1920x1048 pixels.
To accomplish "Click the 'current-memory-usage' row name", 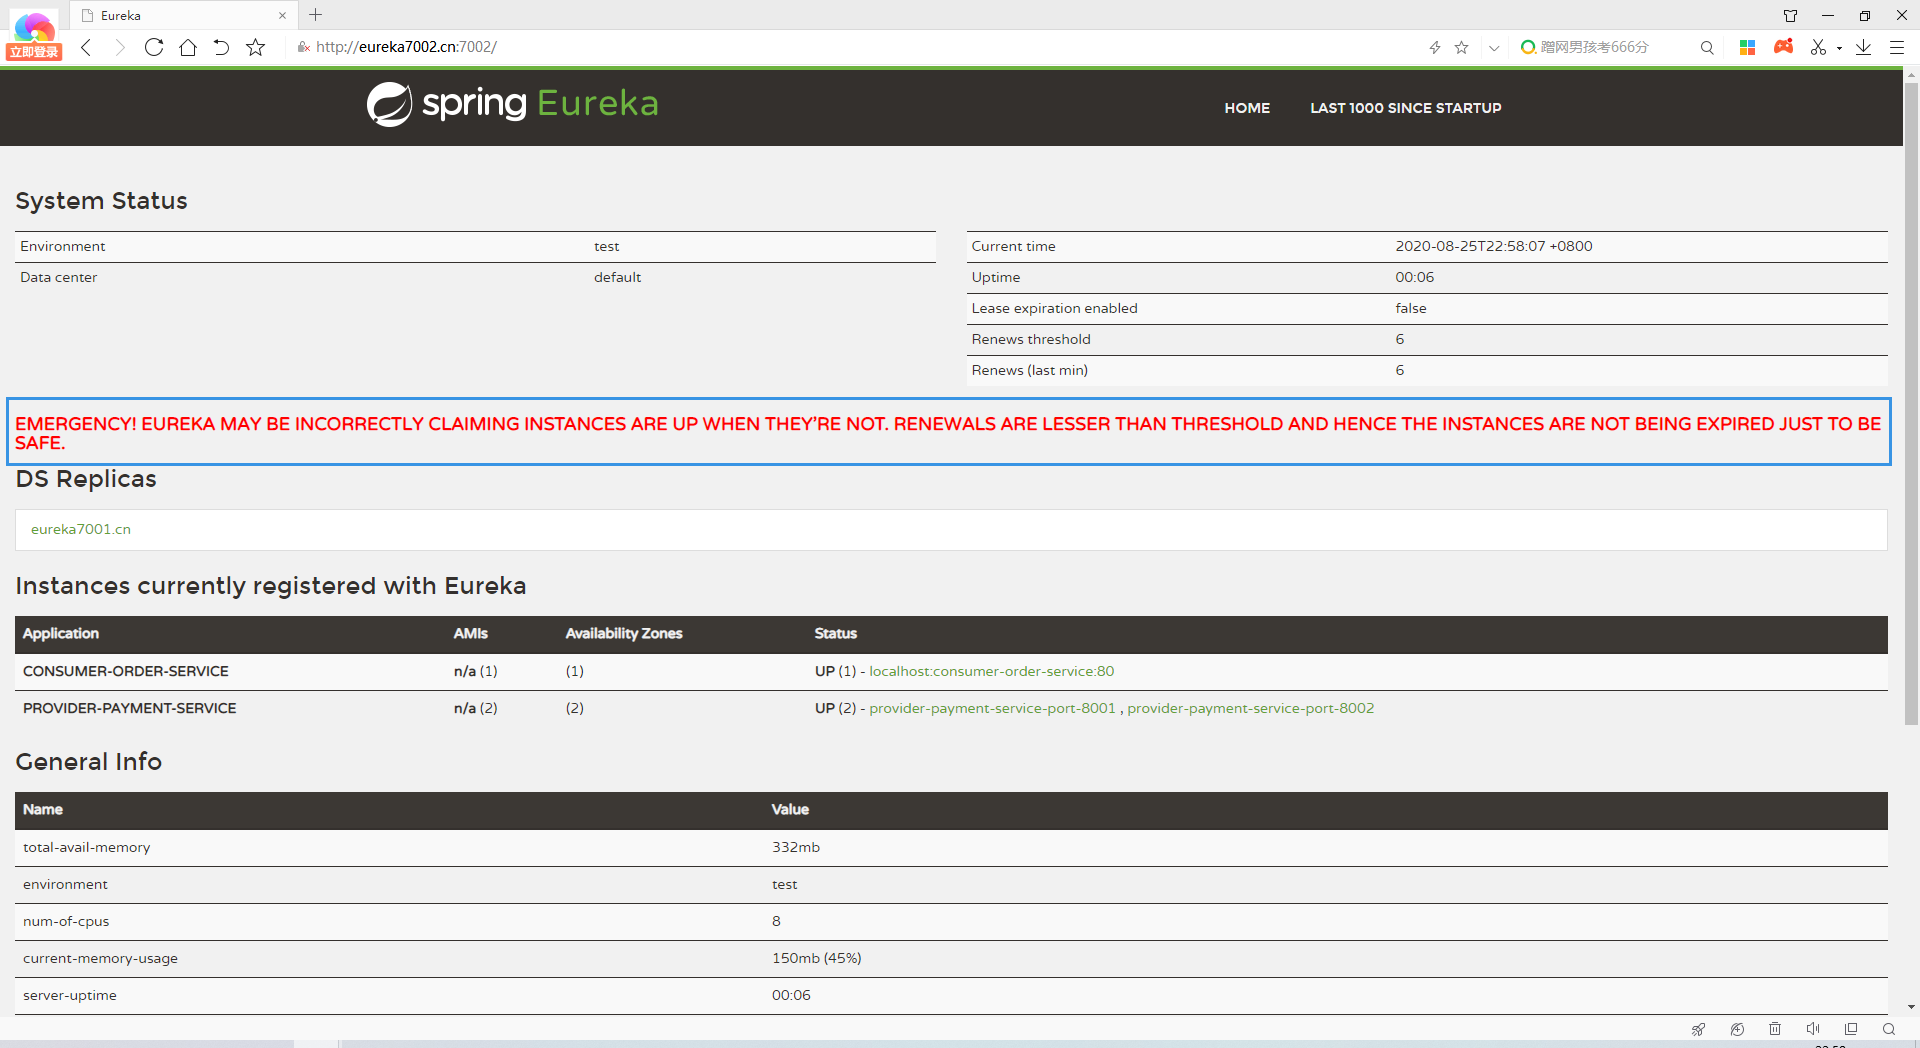I will tap(100, 959).
